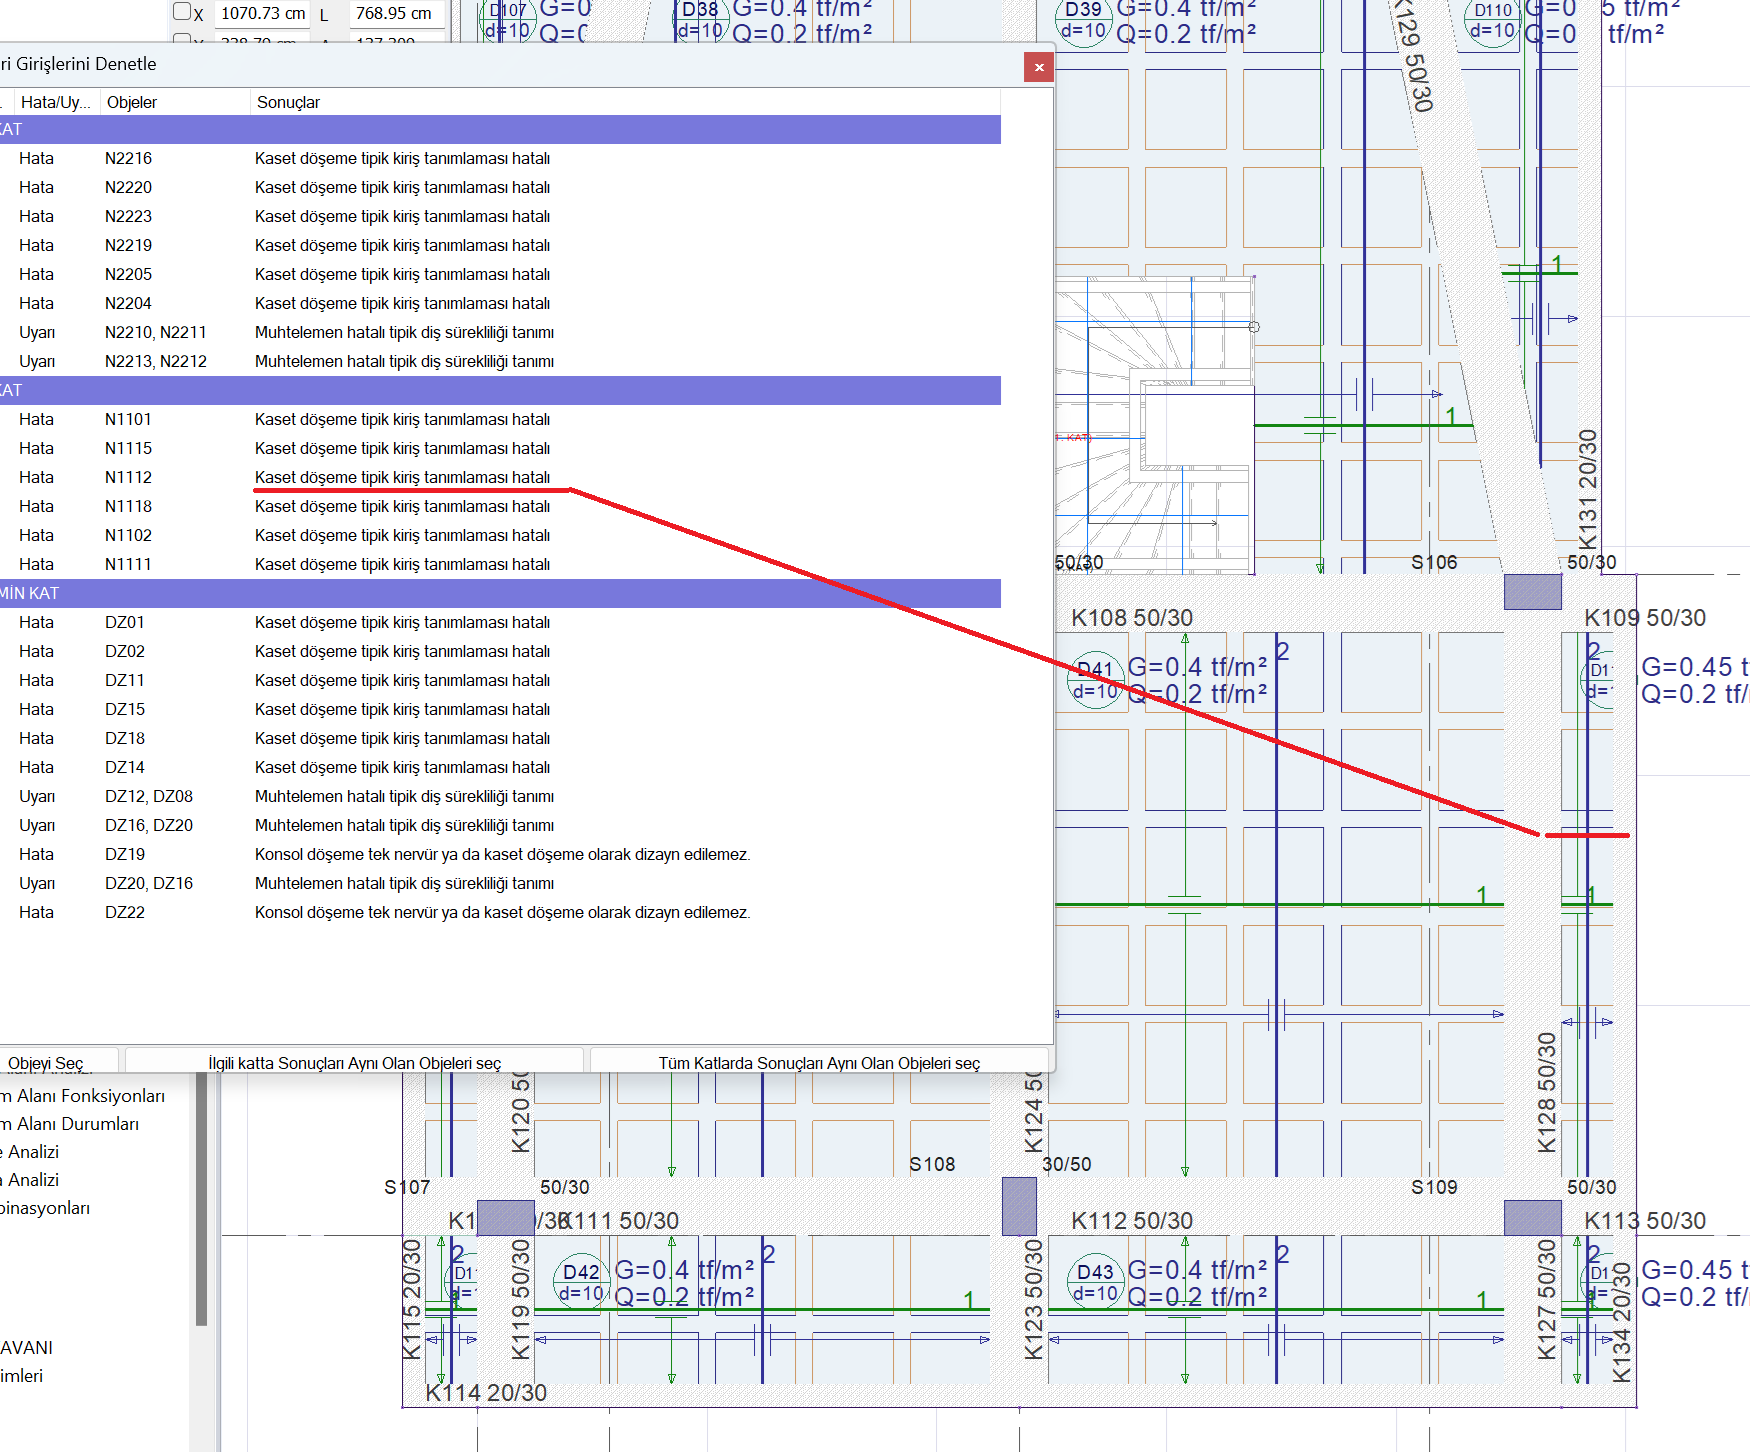Viewport: 1750px width, 1452px height.
Task: Click the MİN KAT group header
Action: click(x=500, y=593)
